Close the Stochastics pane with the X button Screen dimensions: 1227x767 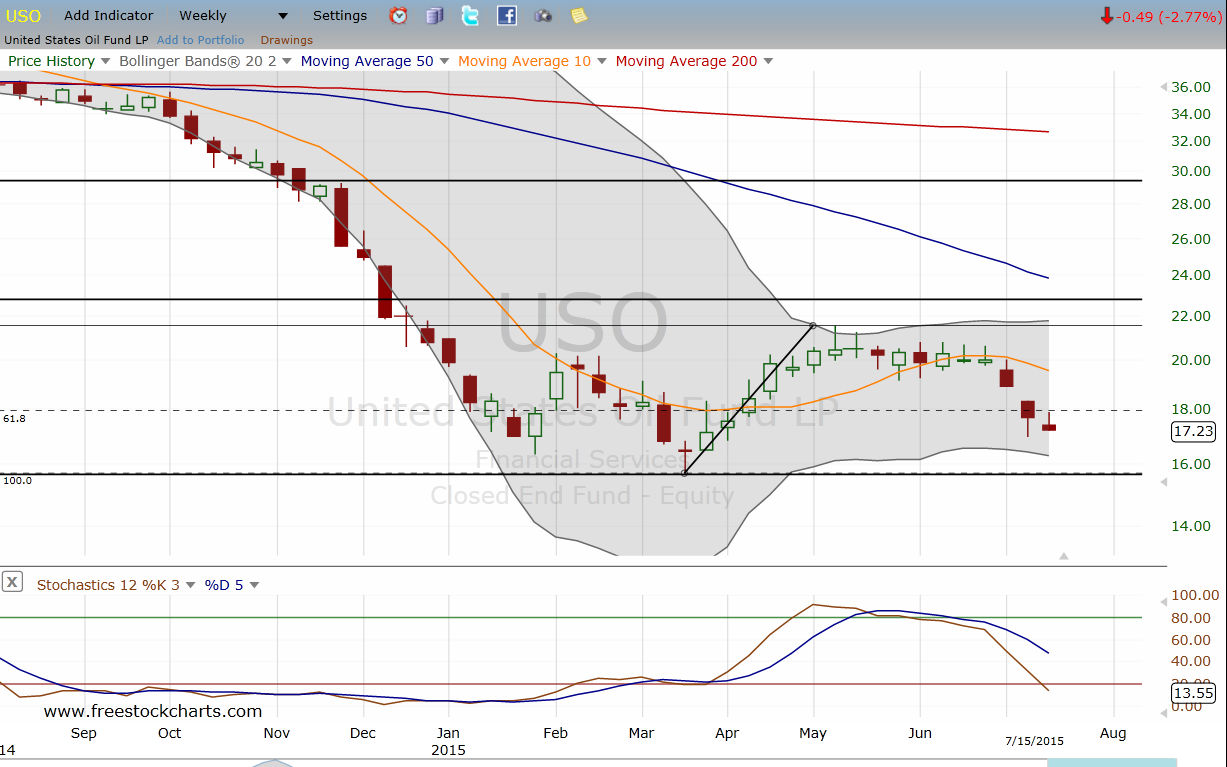tap(12, 582)
